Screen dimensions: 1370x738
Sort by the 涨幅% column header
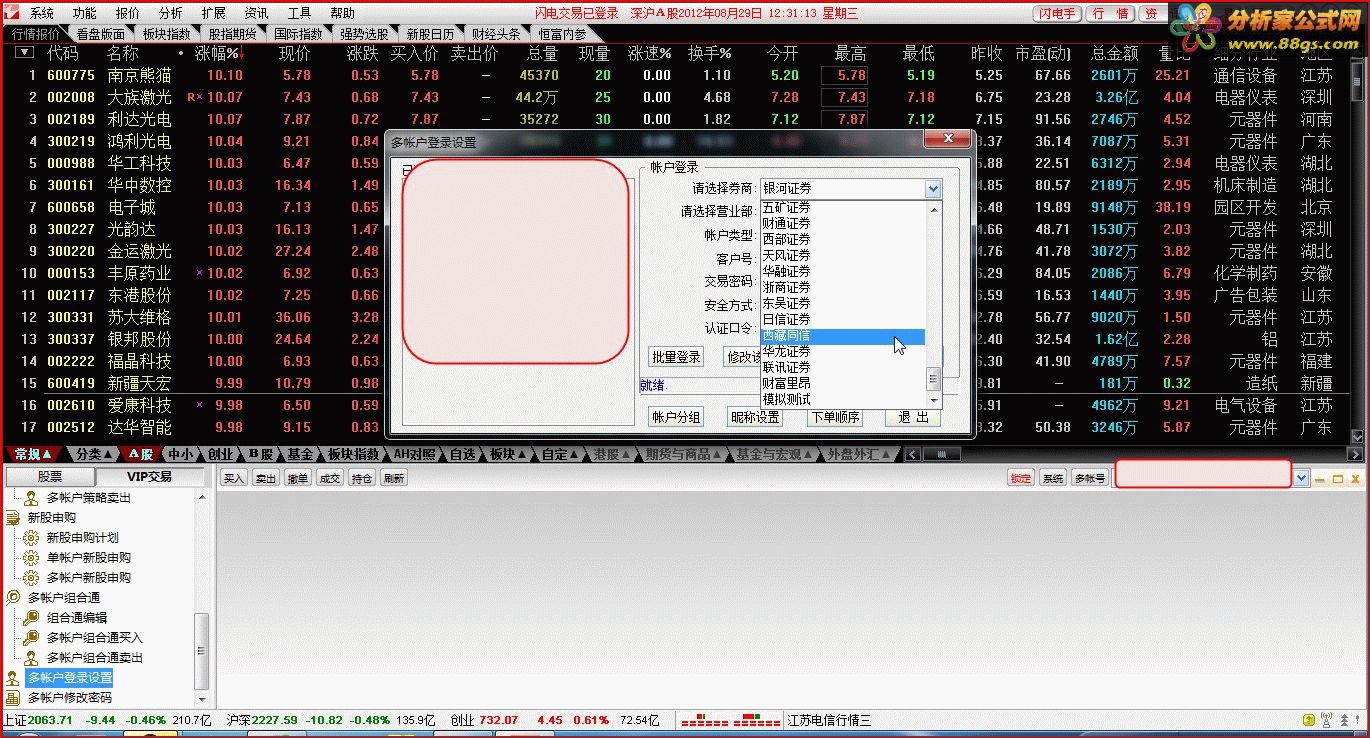coord(218,52)
